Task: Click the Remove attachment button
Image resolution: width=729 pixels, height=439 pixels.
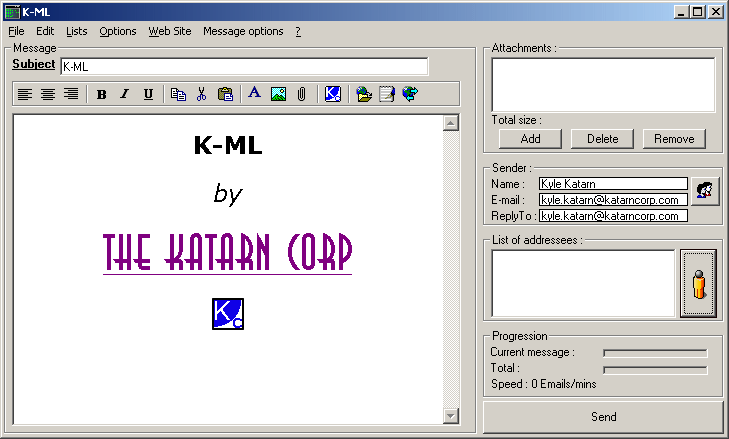Action: tap(674, 139)
